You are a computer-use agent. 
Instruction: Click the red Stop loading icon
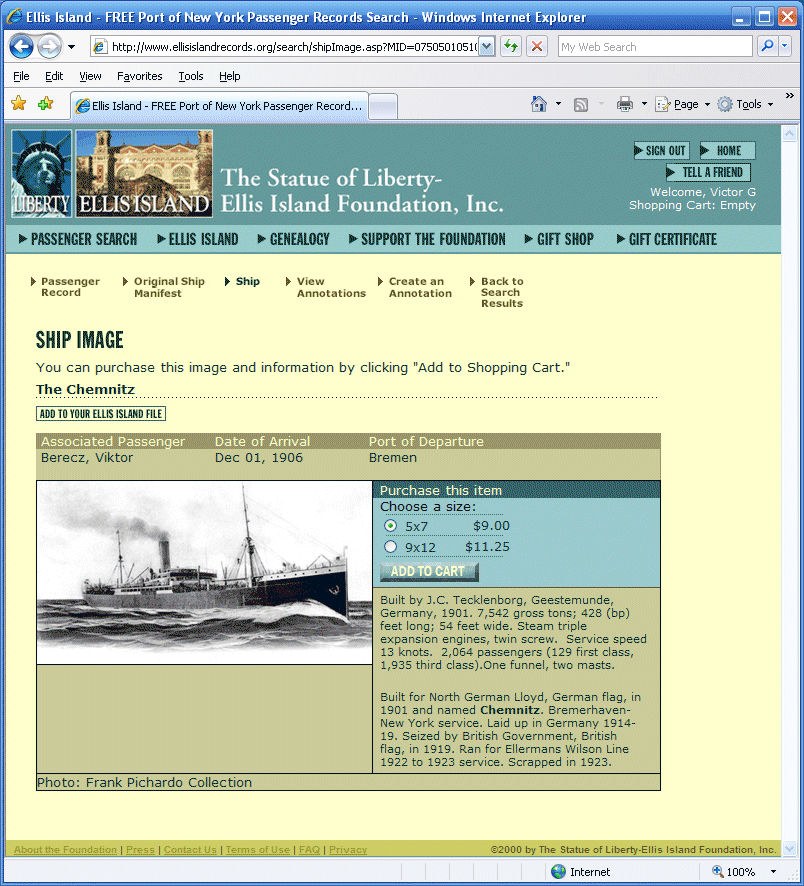tap(537, 46)
